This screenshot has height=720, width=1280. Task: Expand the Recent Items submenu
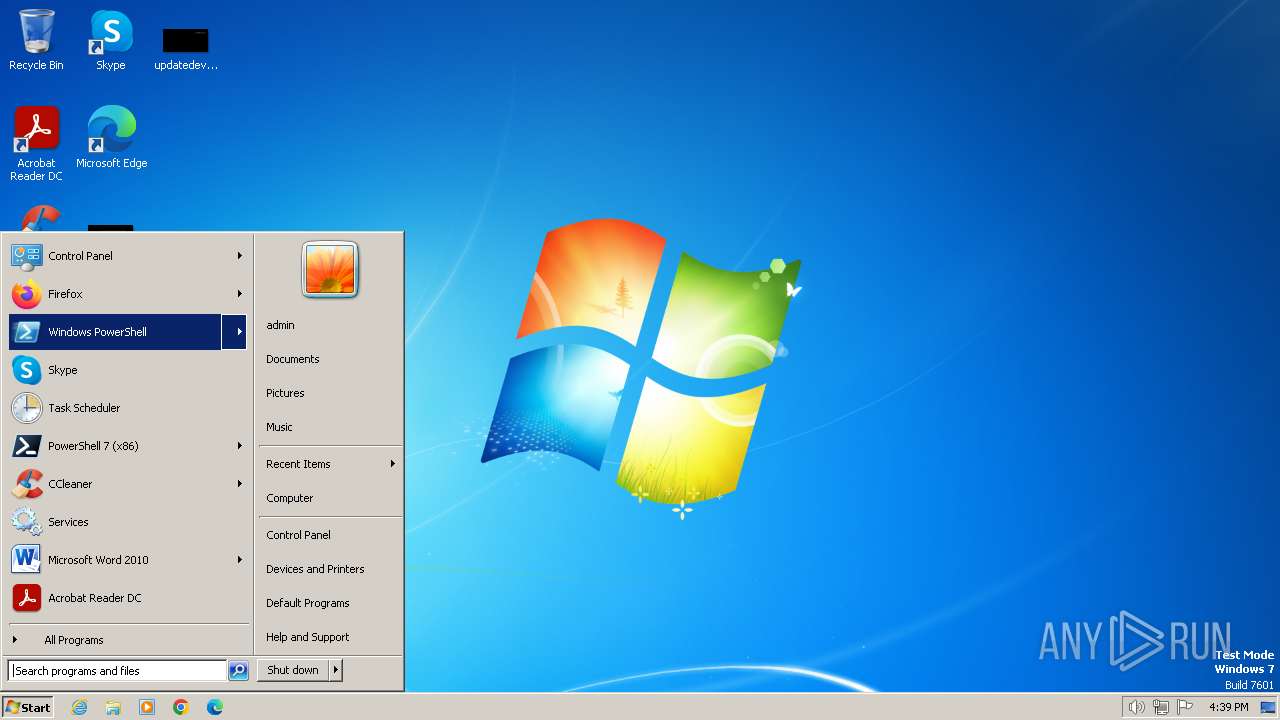pos(330,464)
